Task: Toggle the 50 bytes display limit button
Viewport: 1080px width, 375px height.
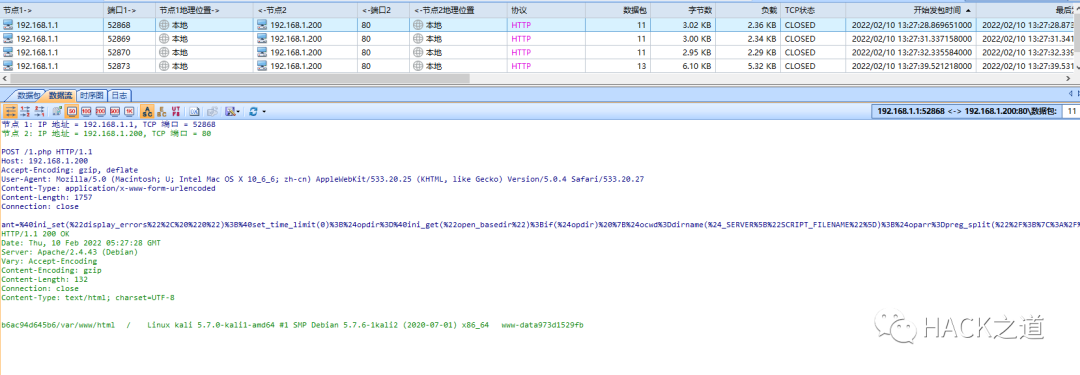Action: pos(72,111)
